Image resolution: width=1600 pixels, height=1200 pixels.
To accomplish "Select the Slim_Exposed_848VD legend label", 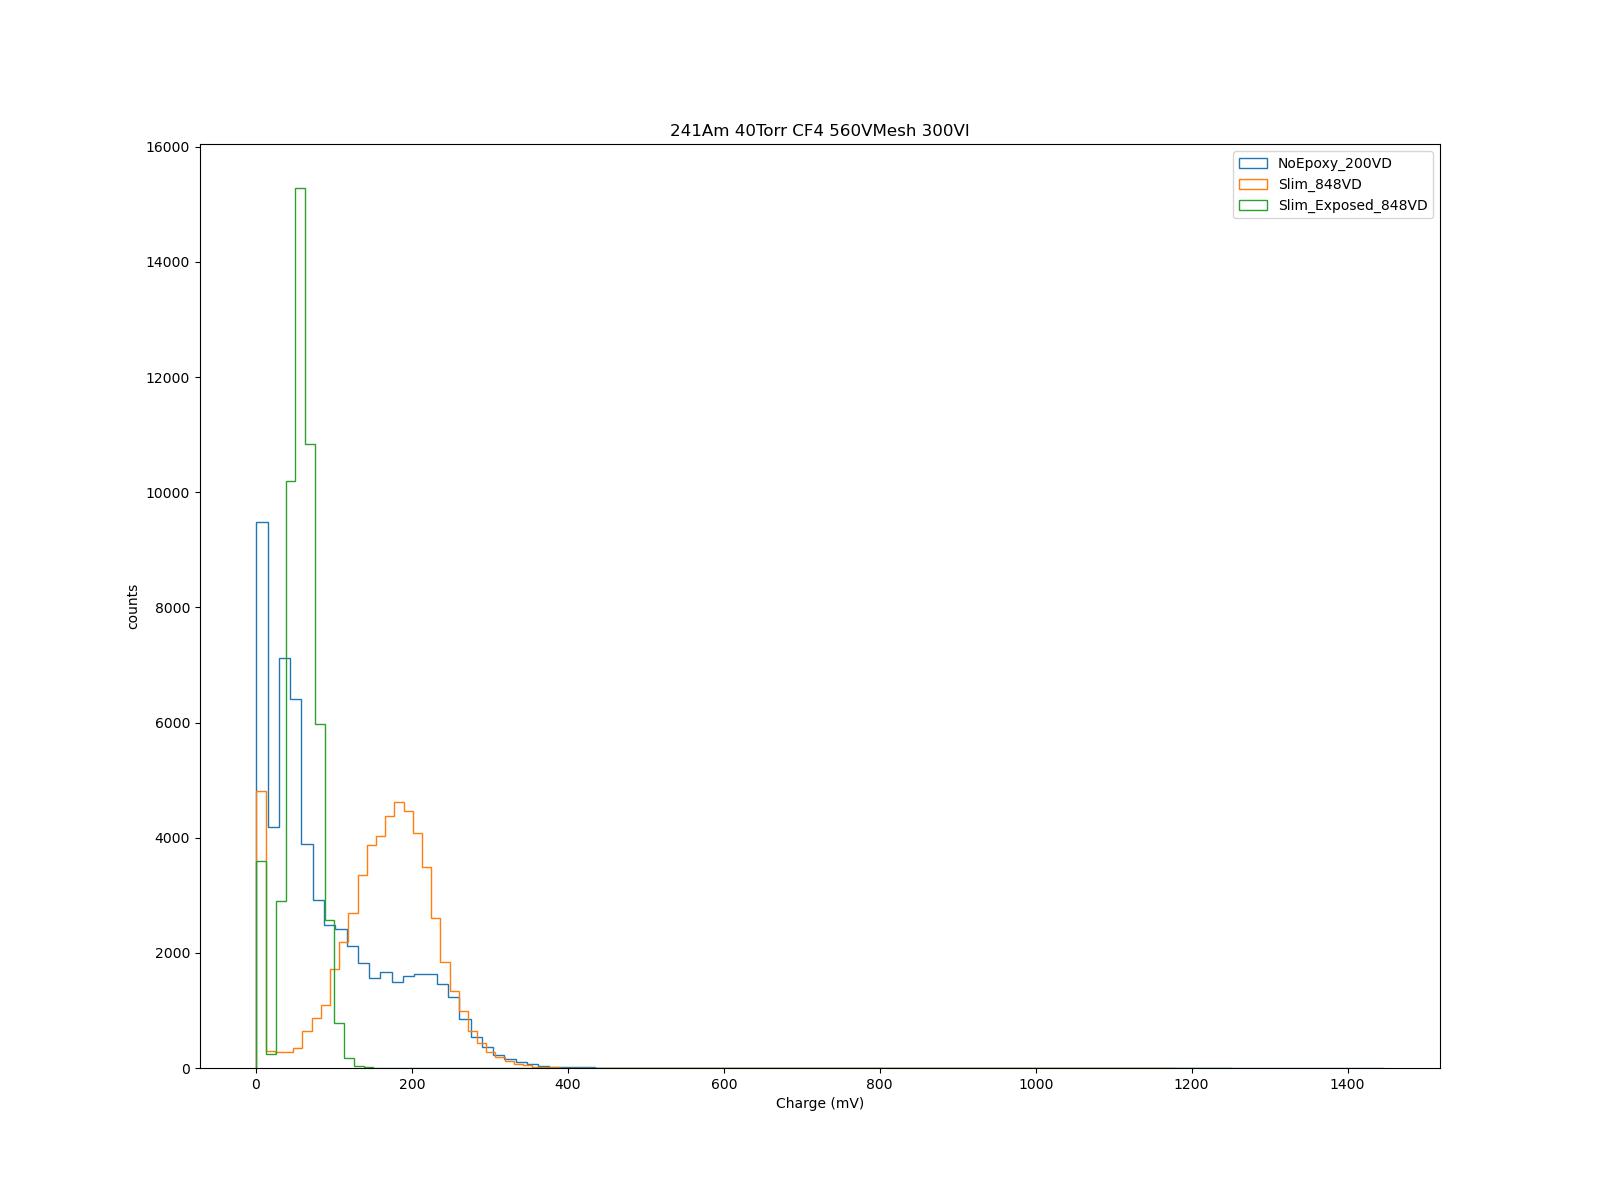I will (1352, 205).
